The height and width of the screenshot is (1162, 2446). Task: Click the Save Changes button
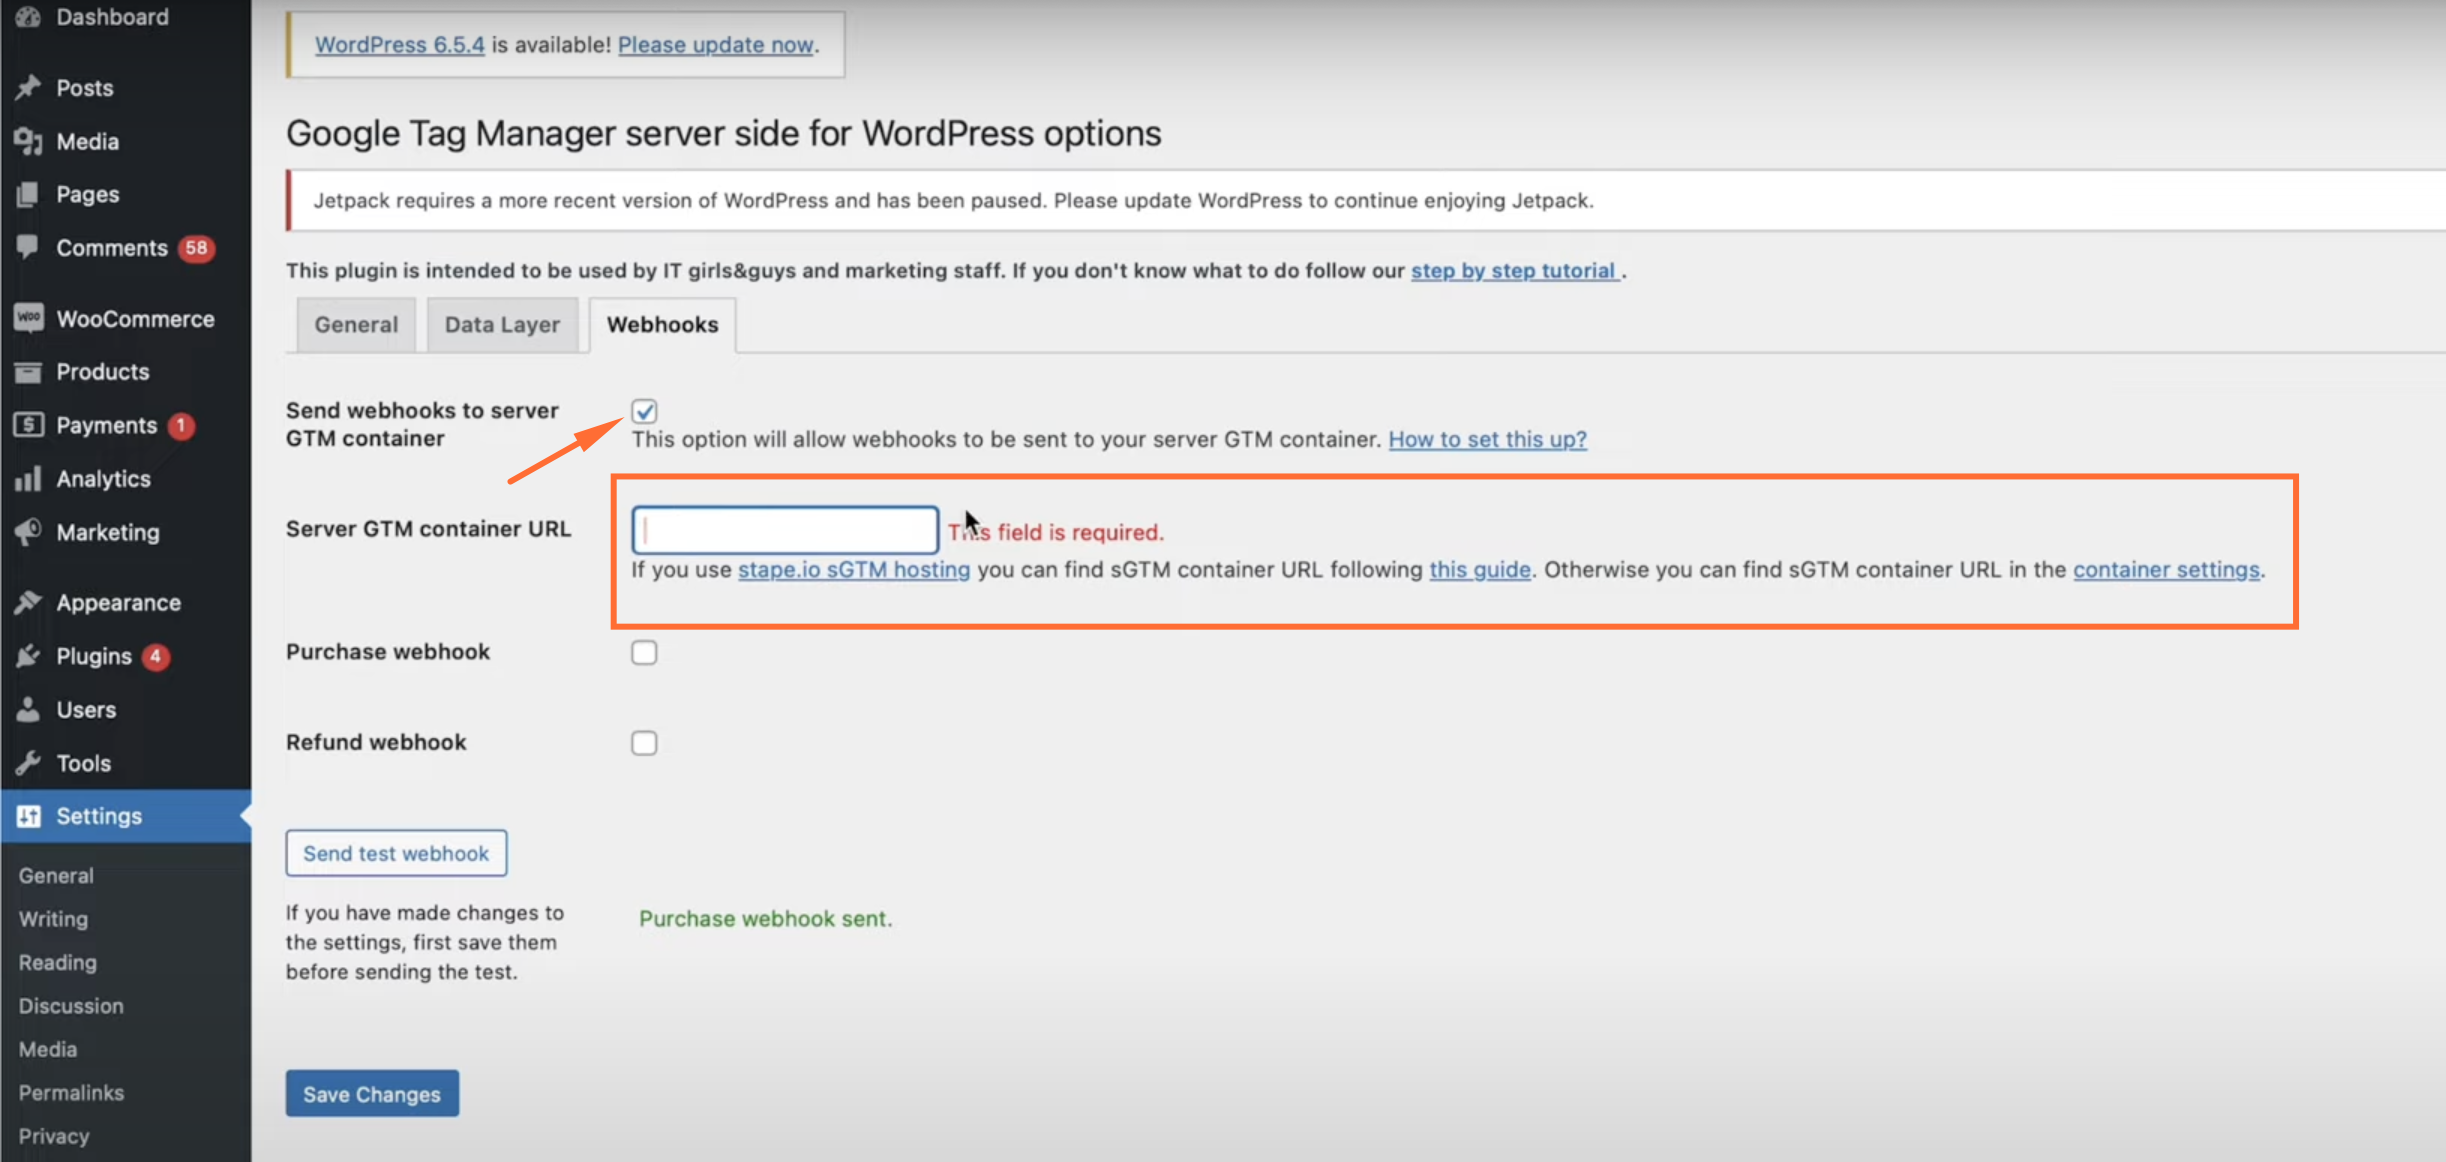[372, 1094]
